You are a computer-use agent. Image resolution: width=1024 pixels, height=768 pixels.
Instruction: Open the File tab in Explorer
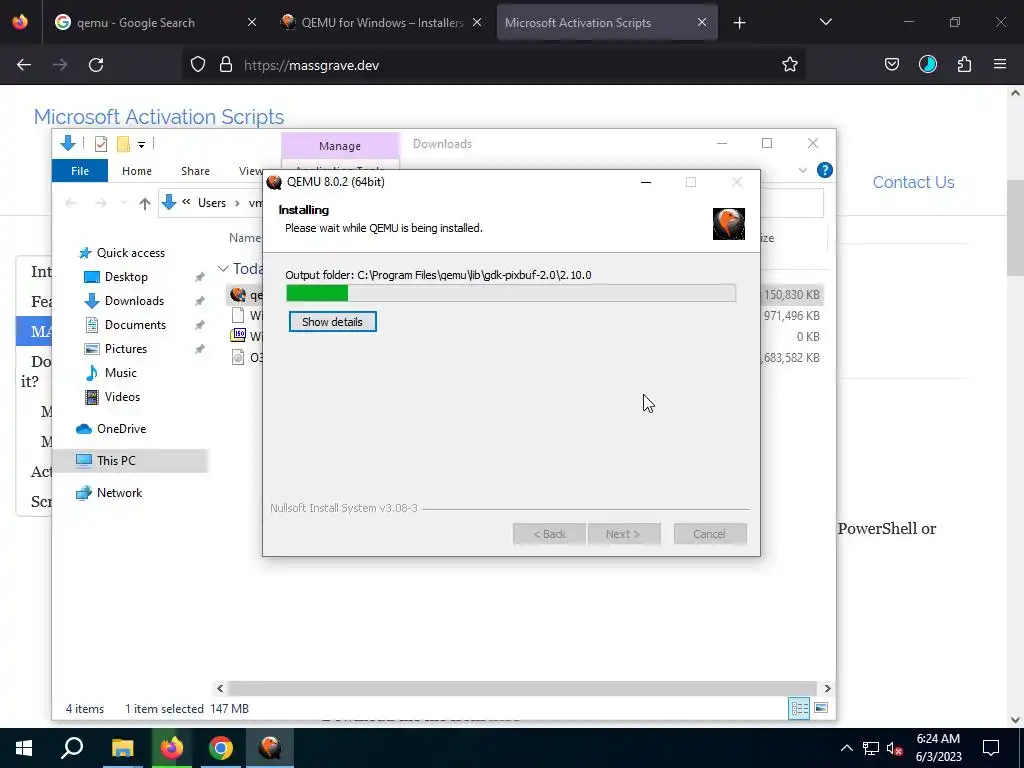tap(80, 171)
